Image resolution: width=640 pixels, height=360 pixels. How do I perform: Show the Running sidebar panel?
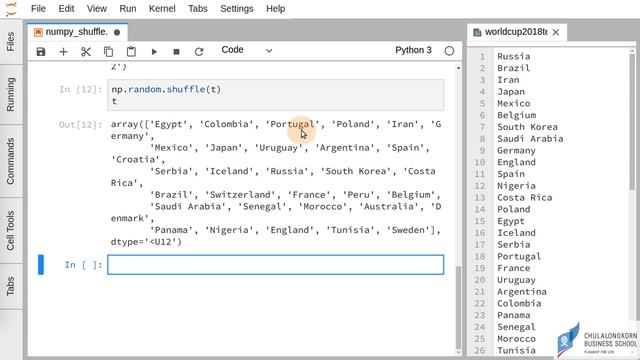tap(11, 94)
